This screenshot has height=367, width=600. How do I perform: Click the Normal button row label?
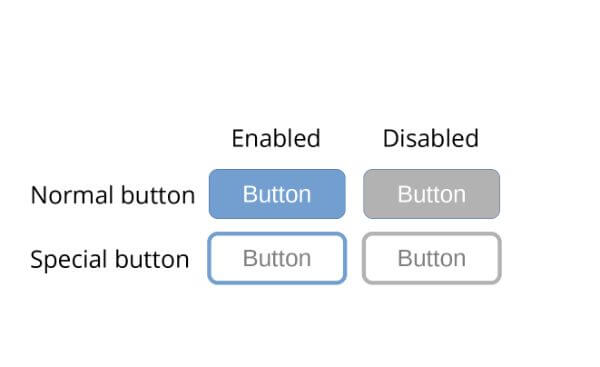click(113, 195)
